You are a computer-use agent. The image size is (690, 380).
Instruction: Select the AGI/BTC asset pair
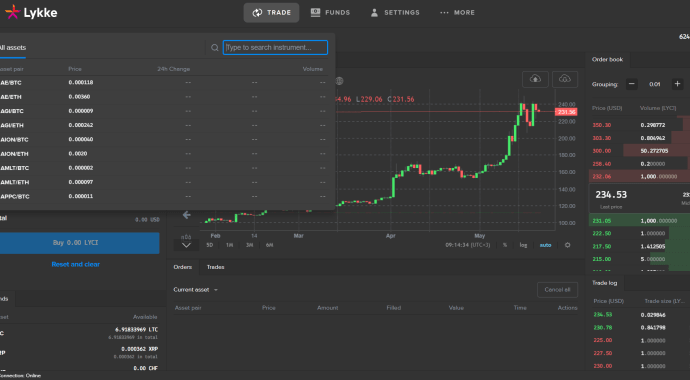[x=164, y=111]
